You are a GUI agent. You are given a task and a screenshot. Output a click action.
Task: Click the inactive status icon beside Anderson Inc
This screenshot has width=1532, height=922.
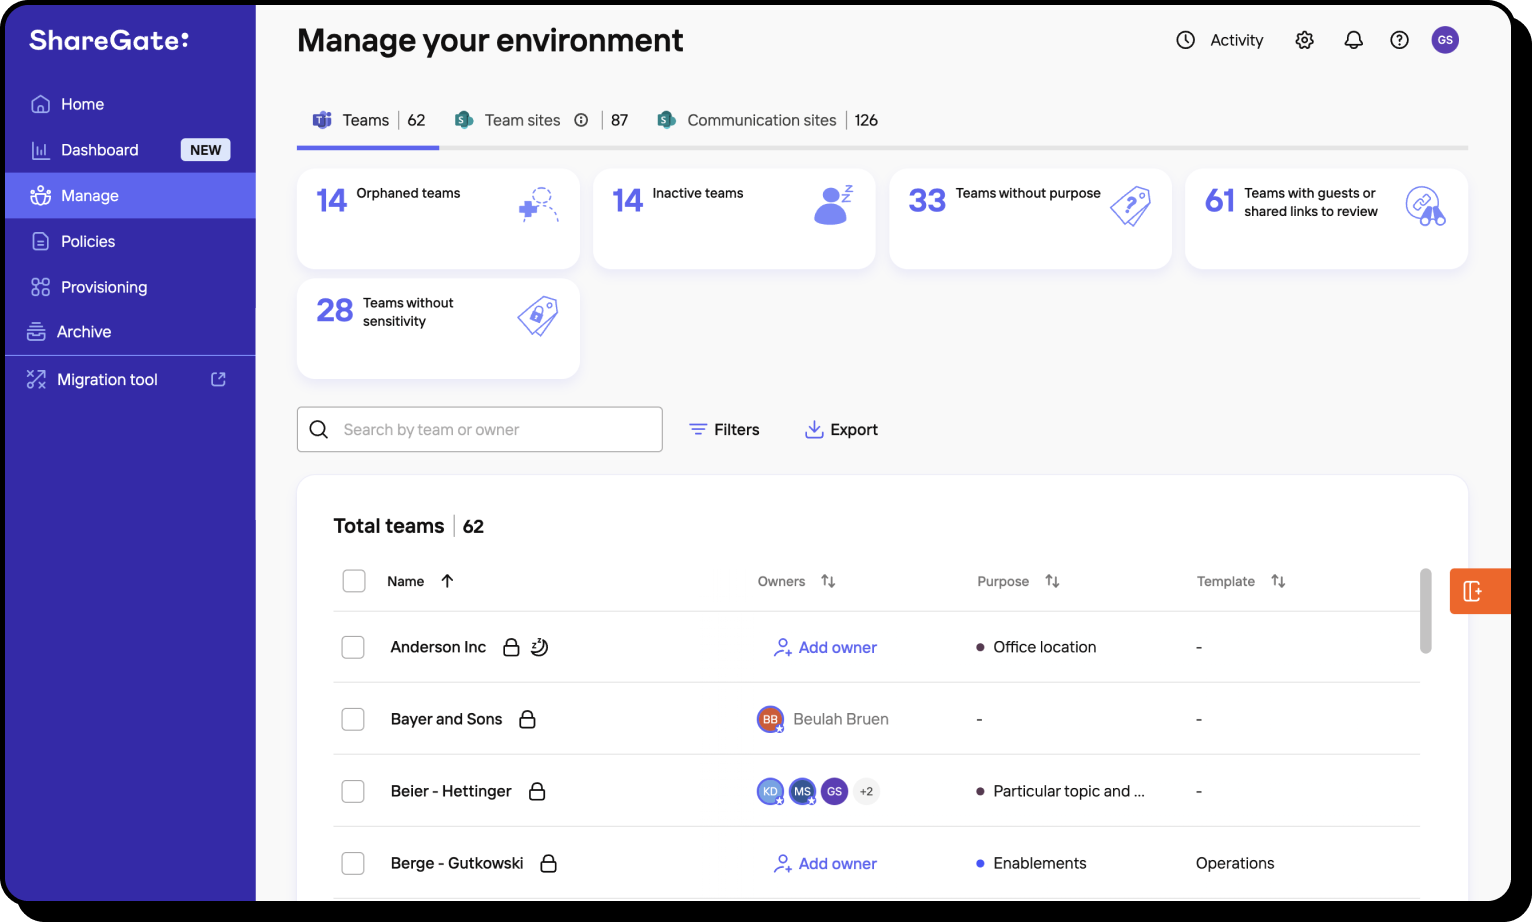[x=539, y=647]
